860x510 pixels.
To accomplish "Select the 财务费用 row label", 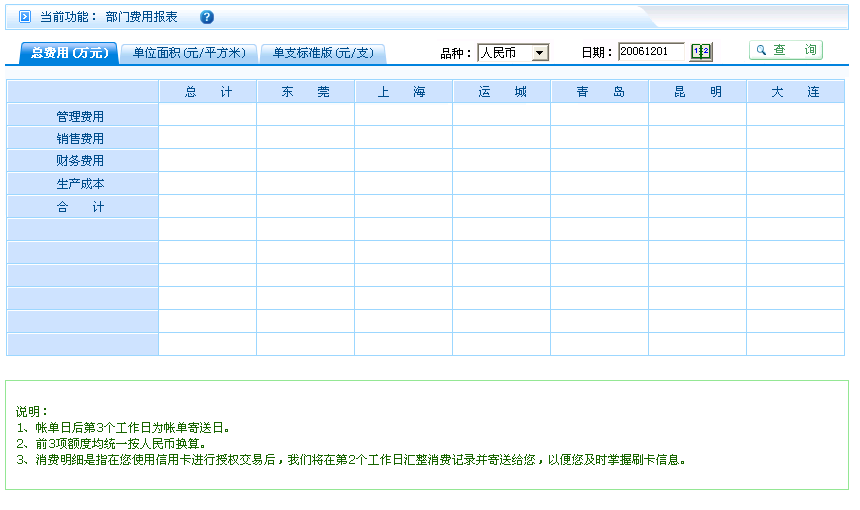I will pos(81,161).
